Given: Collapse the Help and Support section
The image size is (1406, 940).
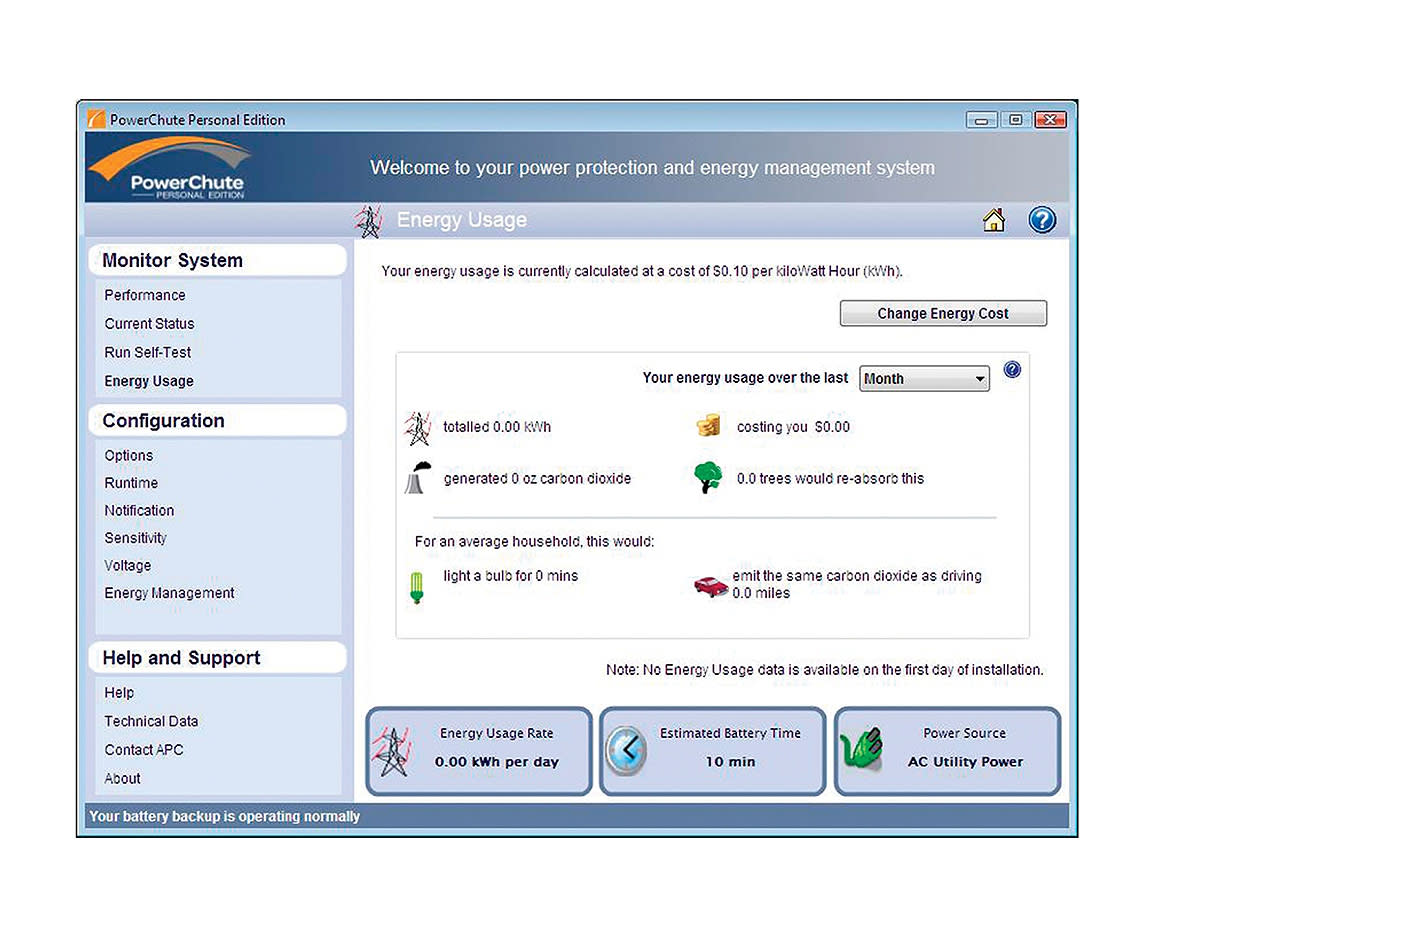Looking at the screenshot, I should pyautogui.click(x=181, y=657).
